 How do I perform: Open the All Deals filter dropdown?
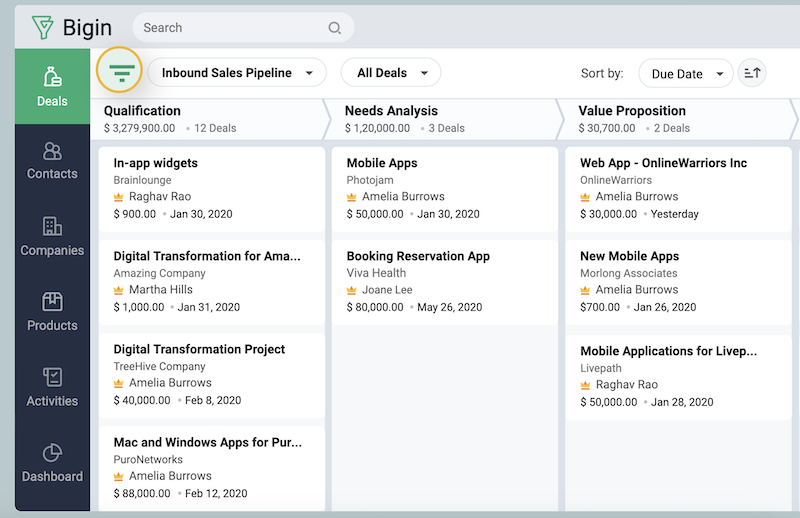(x=390, y=73)
